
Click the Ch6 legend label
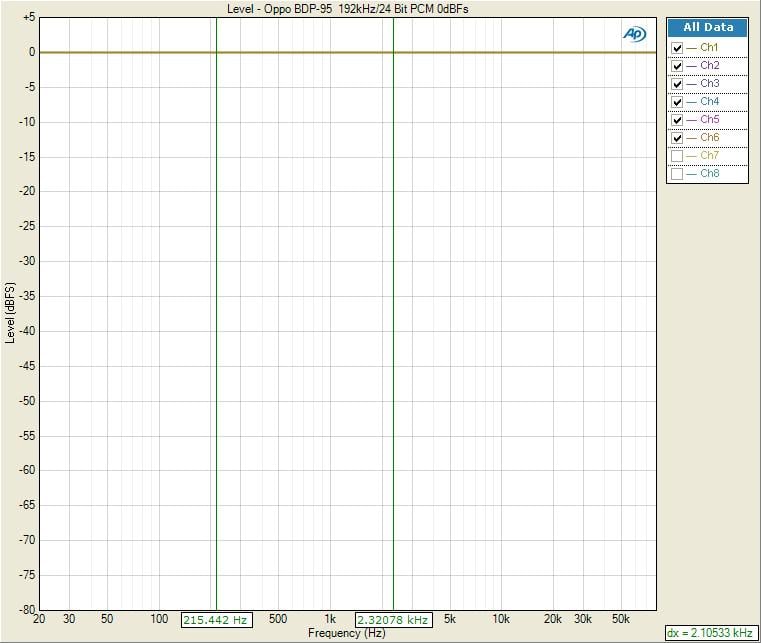pos(710,137)
